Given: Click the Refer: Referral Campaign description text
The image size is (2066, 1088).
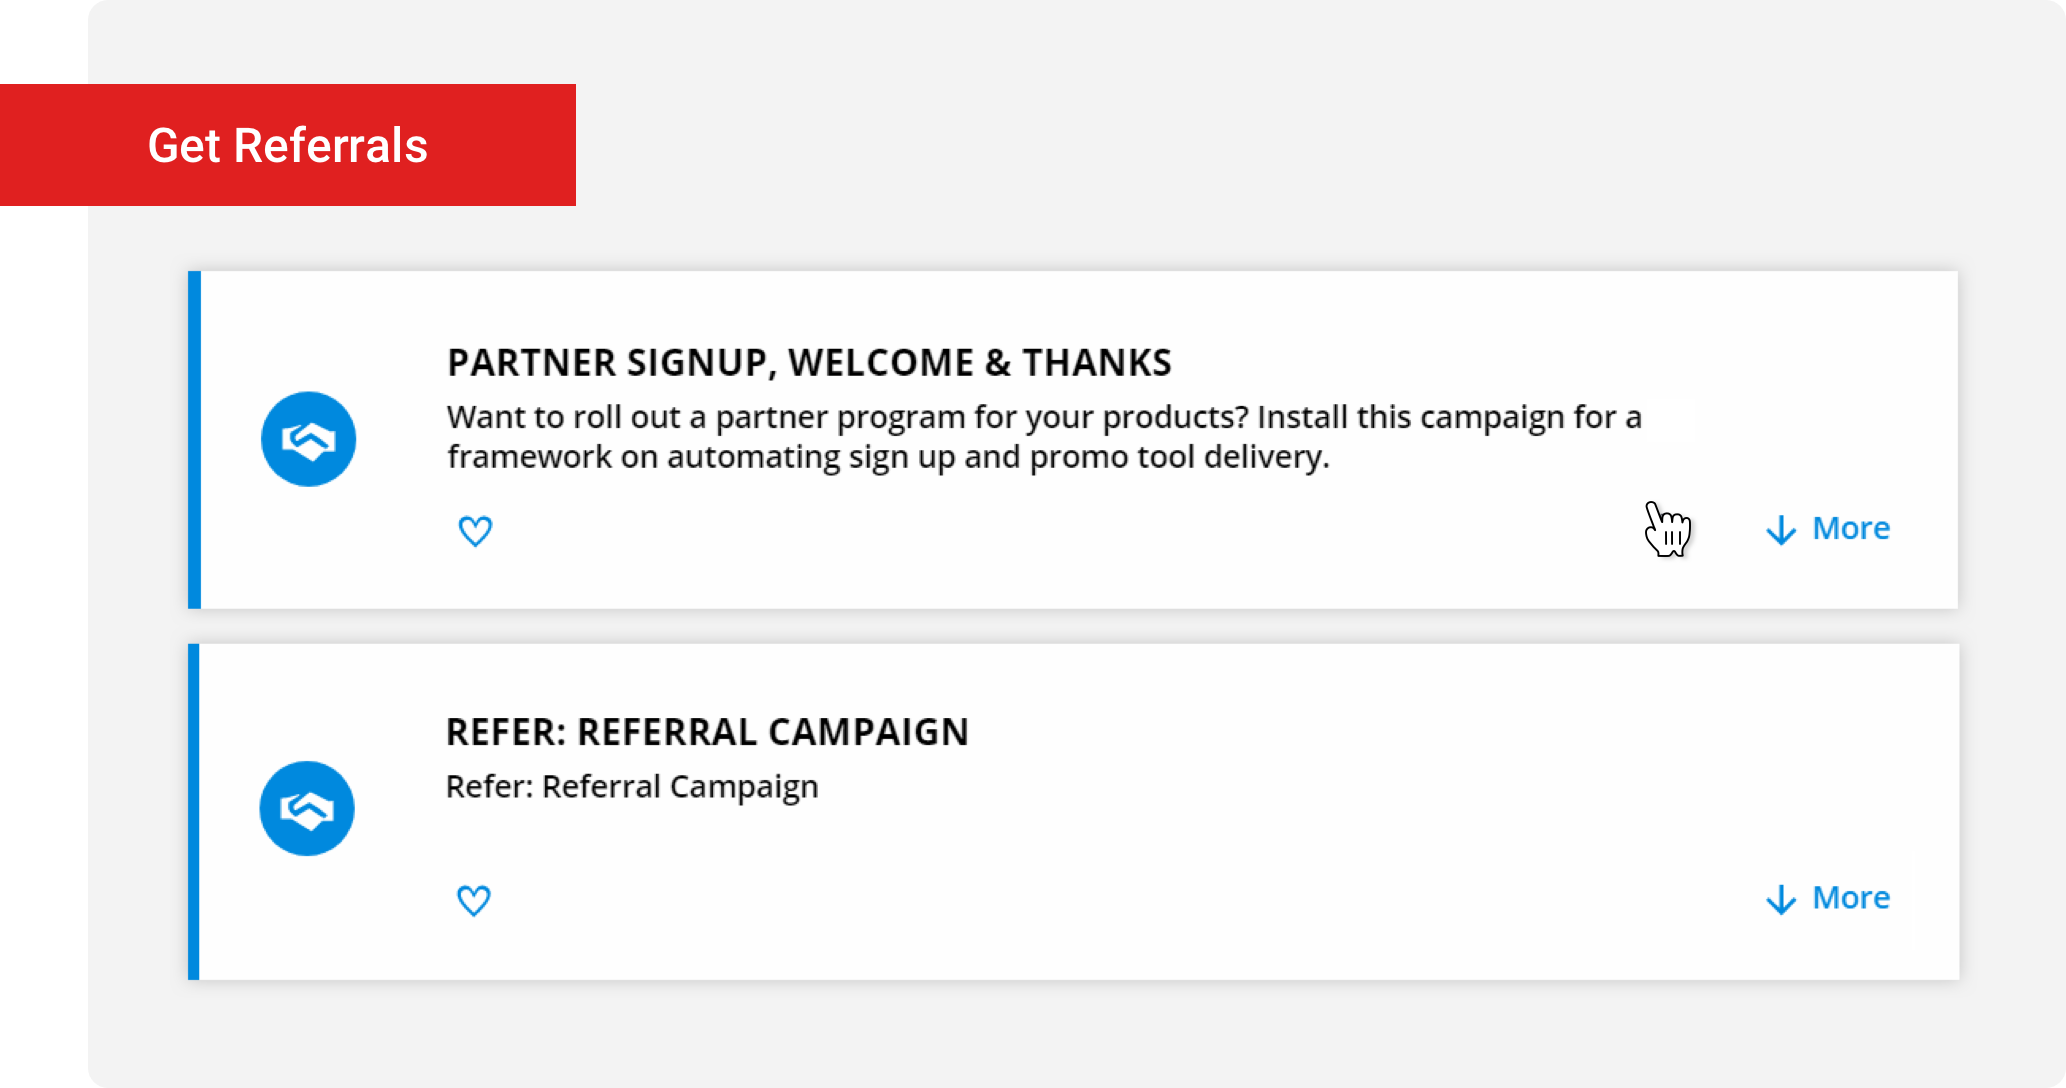Looking at the screenshot, I should coord(632,787).
